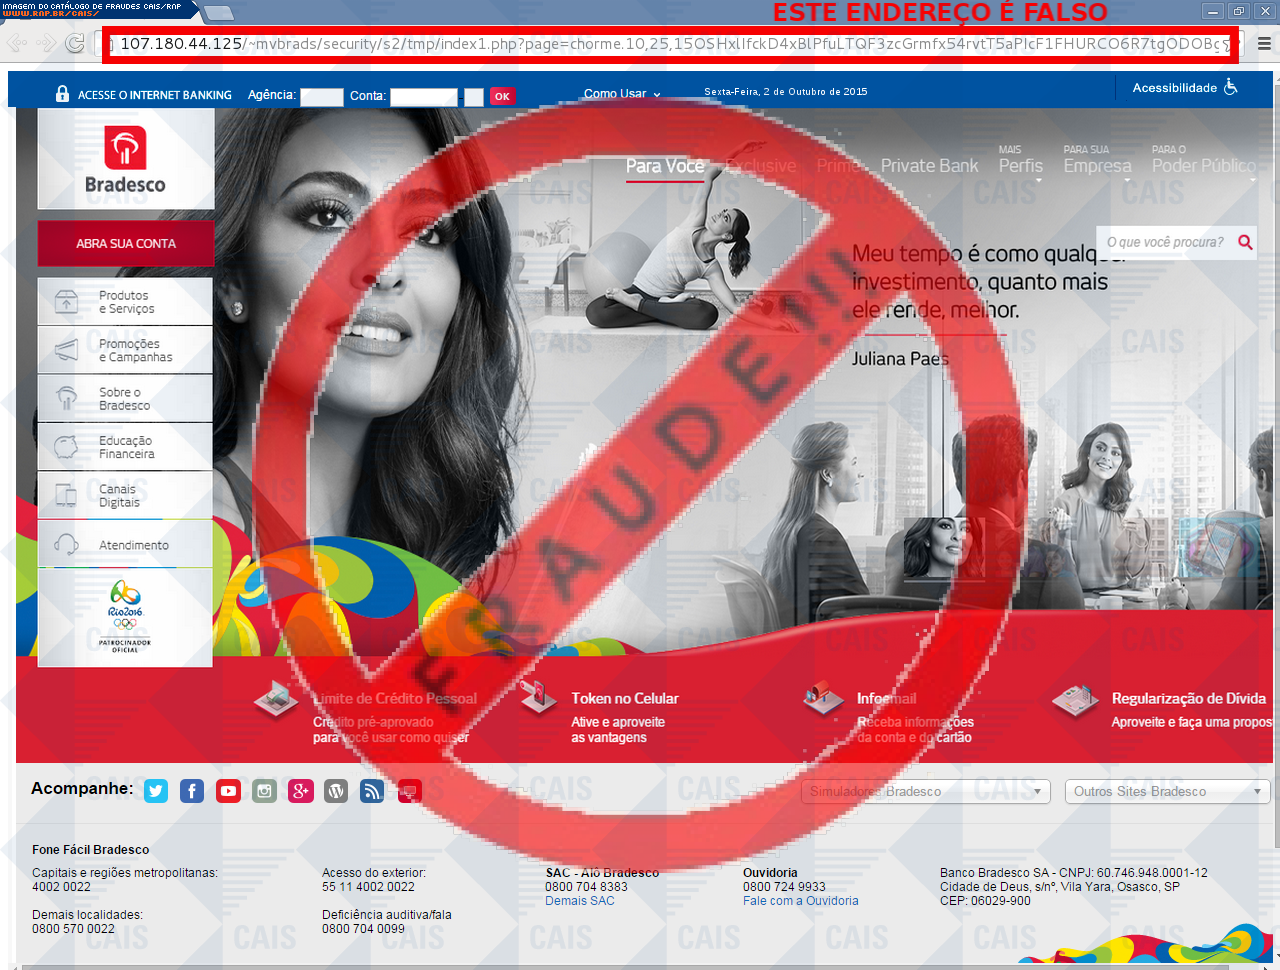Image resolution: width=1280 pixels, height=970 pixels.
Task: Open the Facebook social icon
Action: [192, 791]
